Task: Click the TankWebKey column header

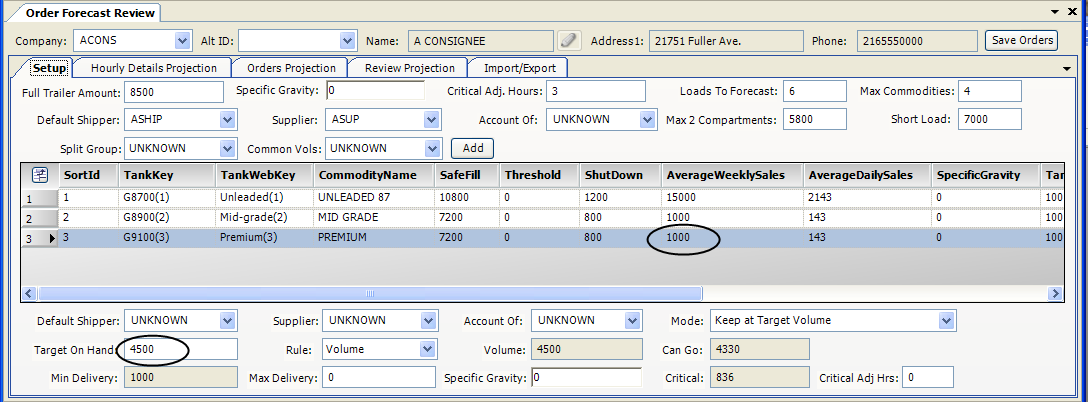Action: (264, 175)
